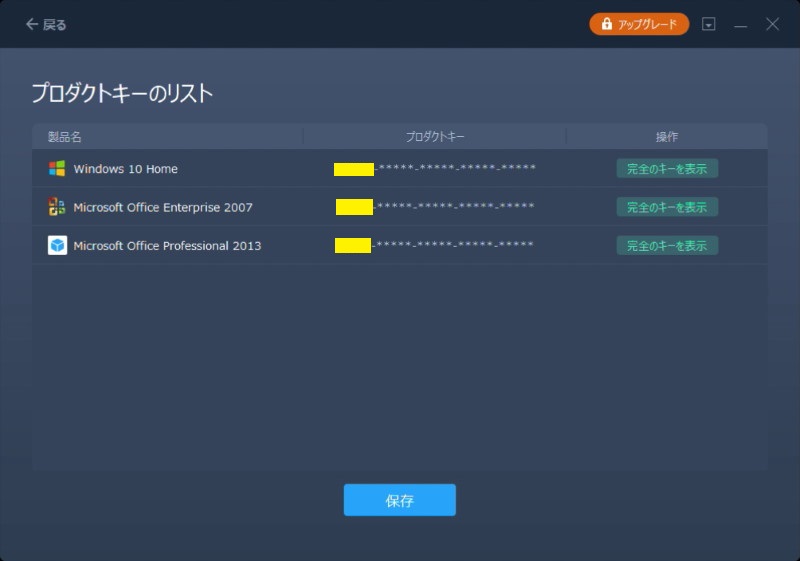Click the Office Enterprise 2007 icon
Screen dimensions: 800x561
57,207
